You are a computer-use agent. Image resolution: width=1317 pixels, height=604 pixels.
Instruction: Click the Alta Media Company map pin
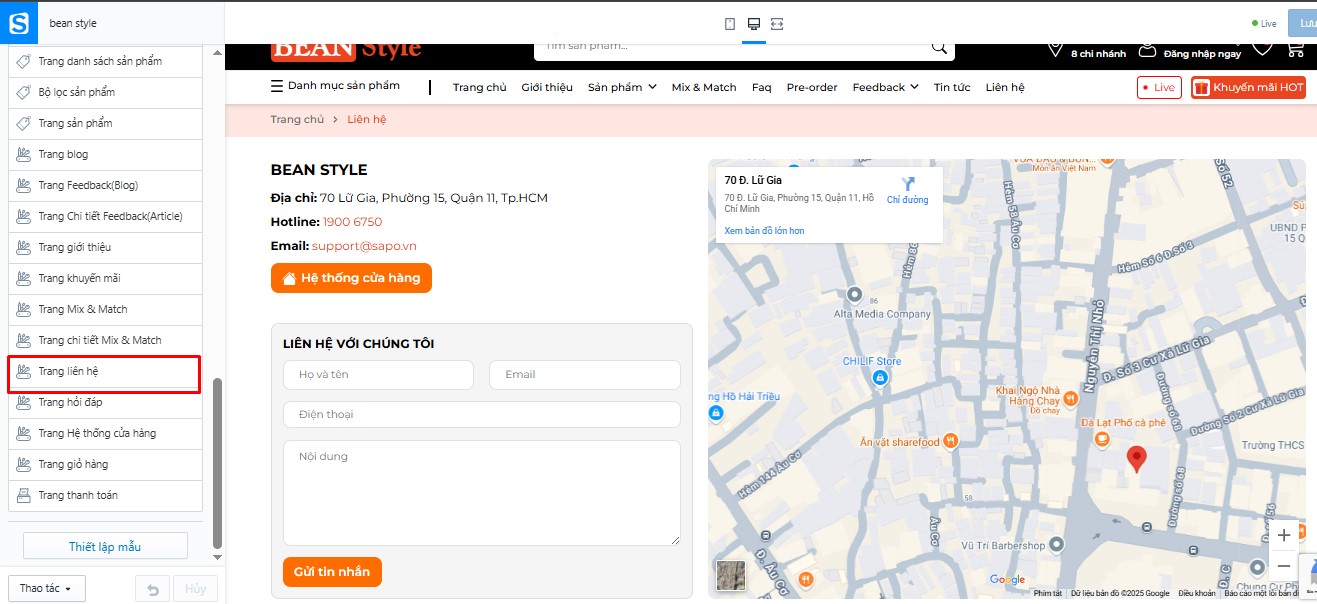click(x=854, y=294)
